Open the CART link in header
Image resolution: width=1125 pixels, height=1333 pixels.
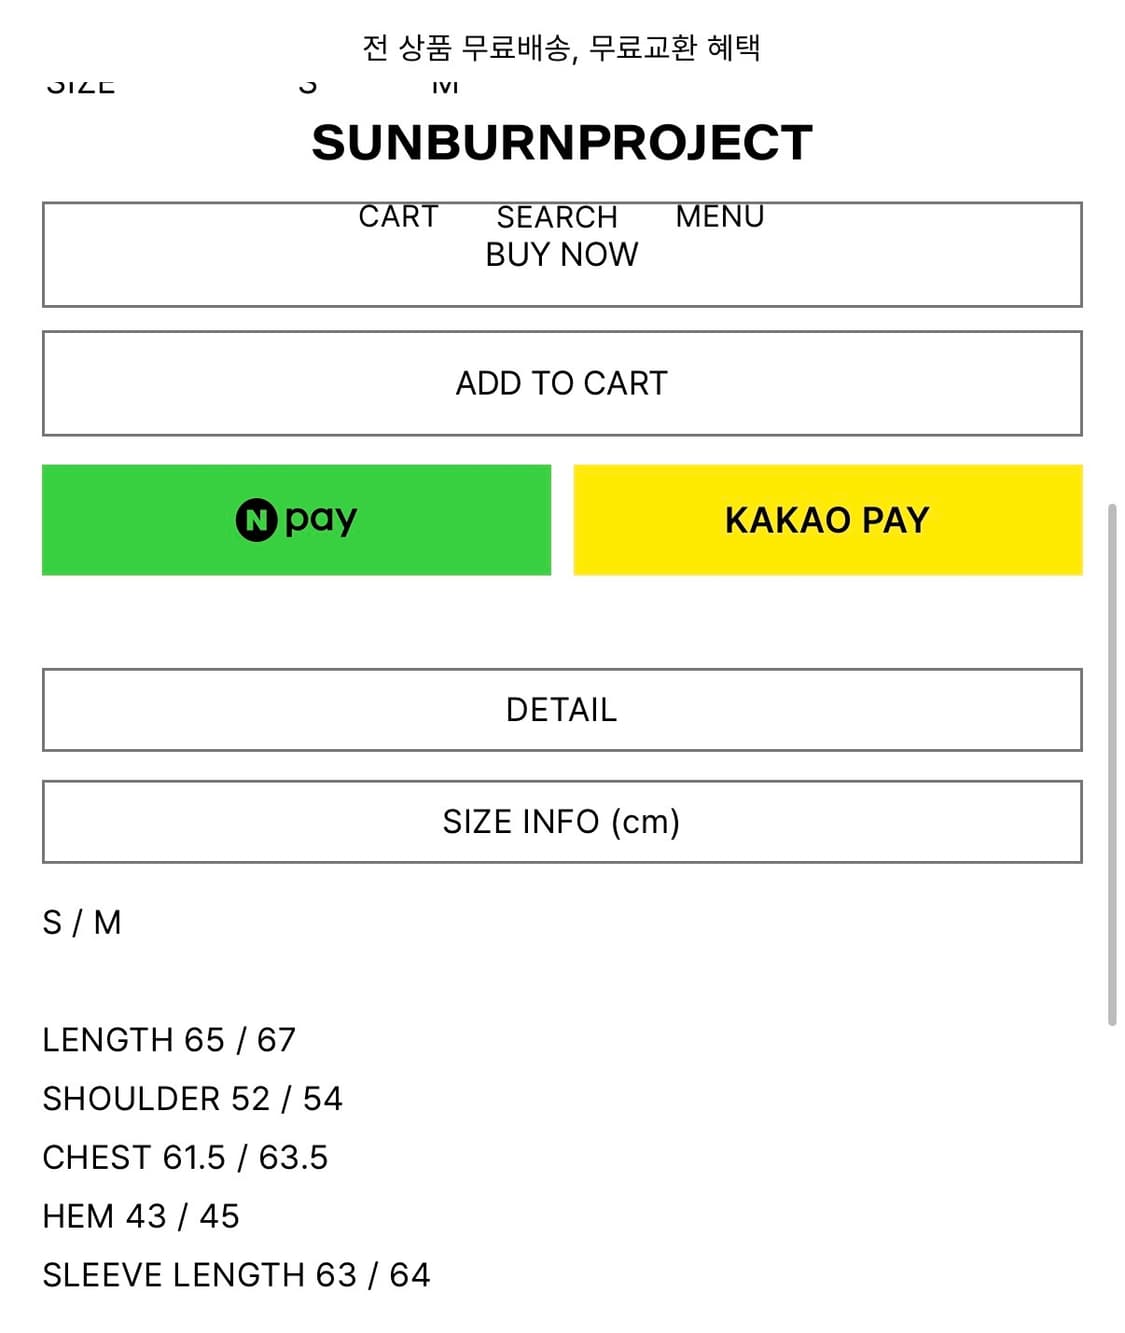pyautogui.click(x=398, y=216)
